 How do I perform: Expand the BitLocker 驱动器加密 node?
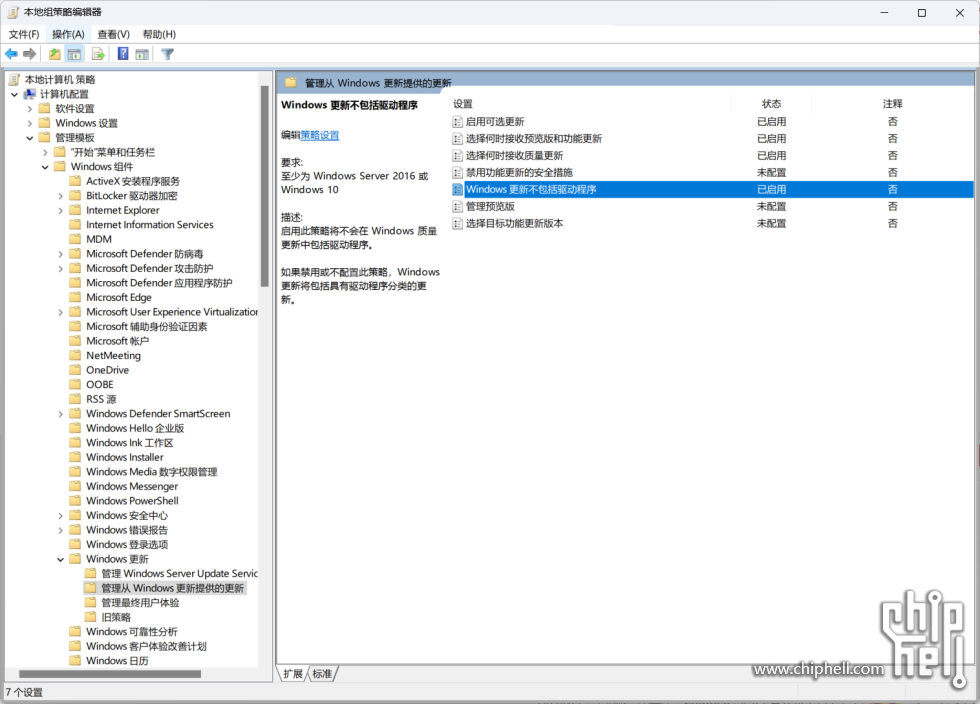point(61,196)
